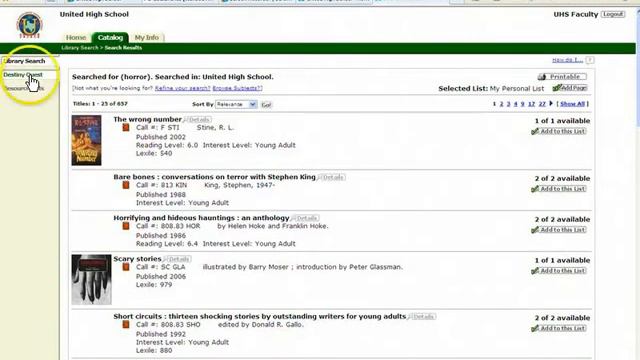640x360 pixels.
Task: Go to results page 3
Action: [x=509, y=104]
